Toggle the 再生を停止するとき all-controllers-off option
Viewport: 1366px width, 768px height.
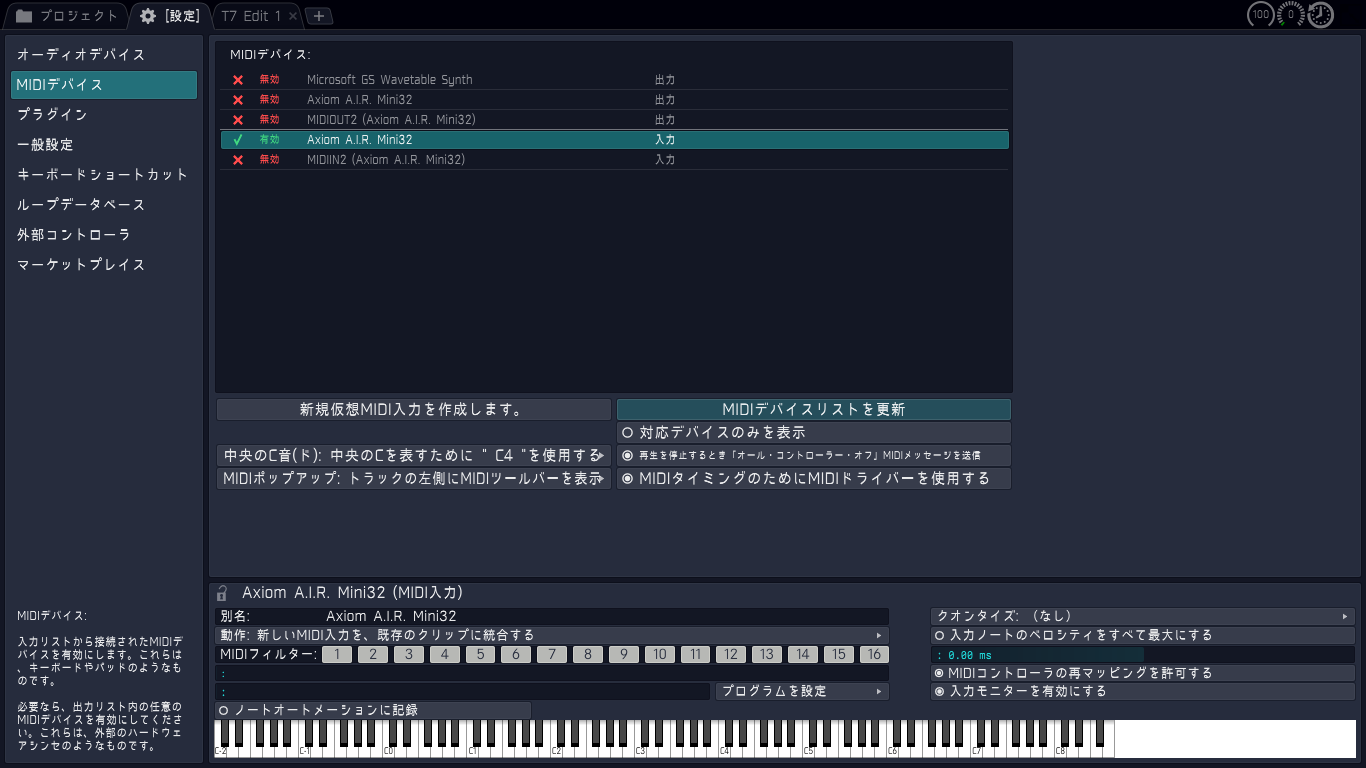point(814,456)
